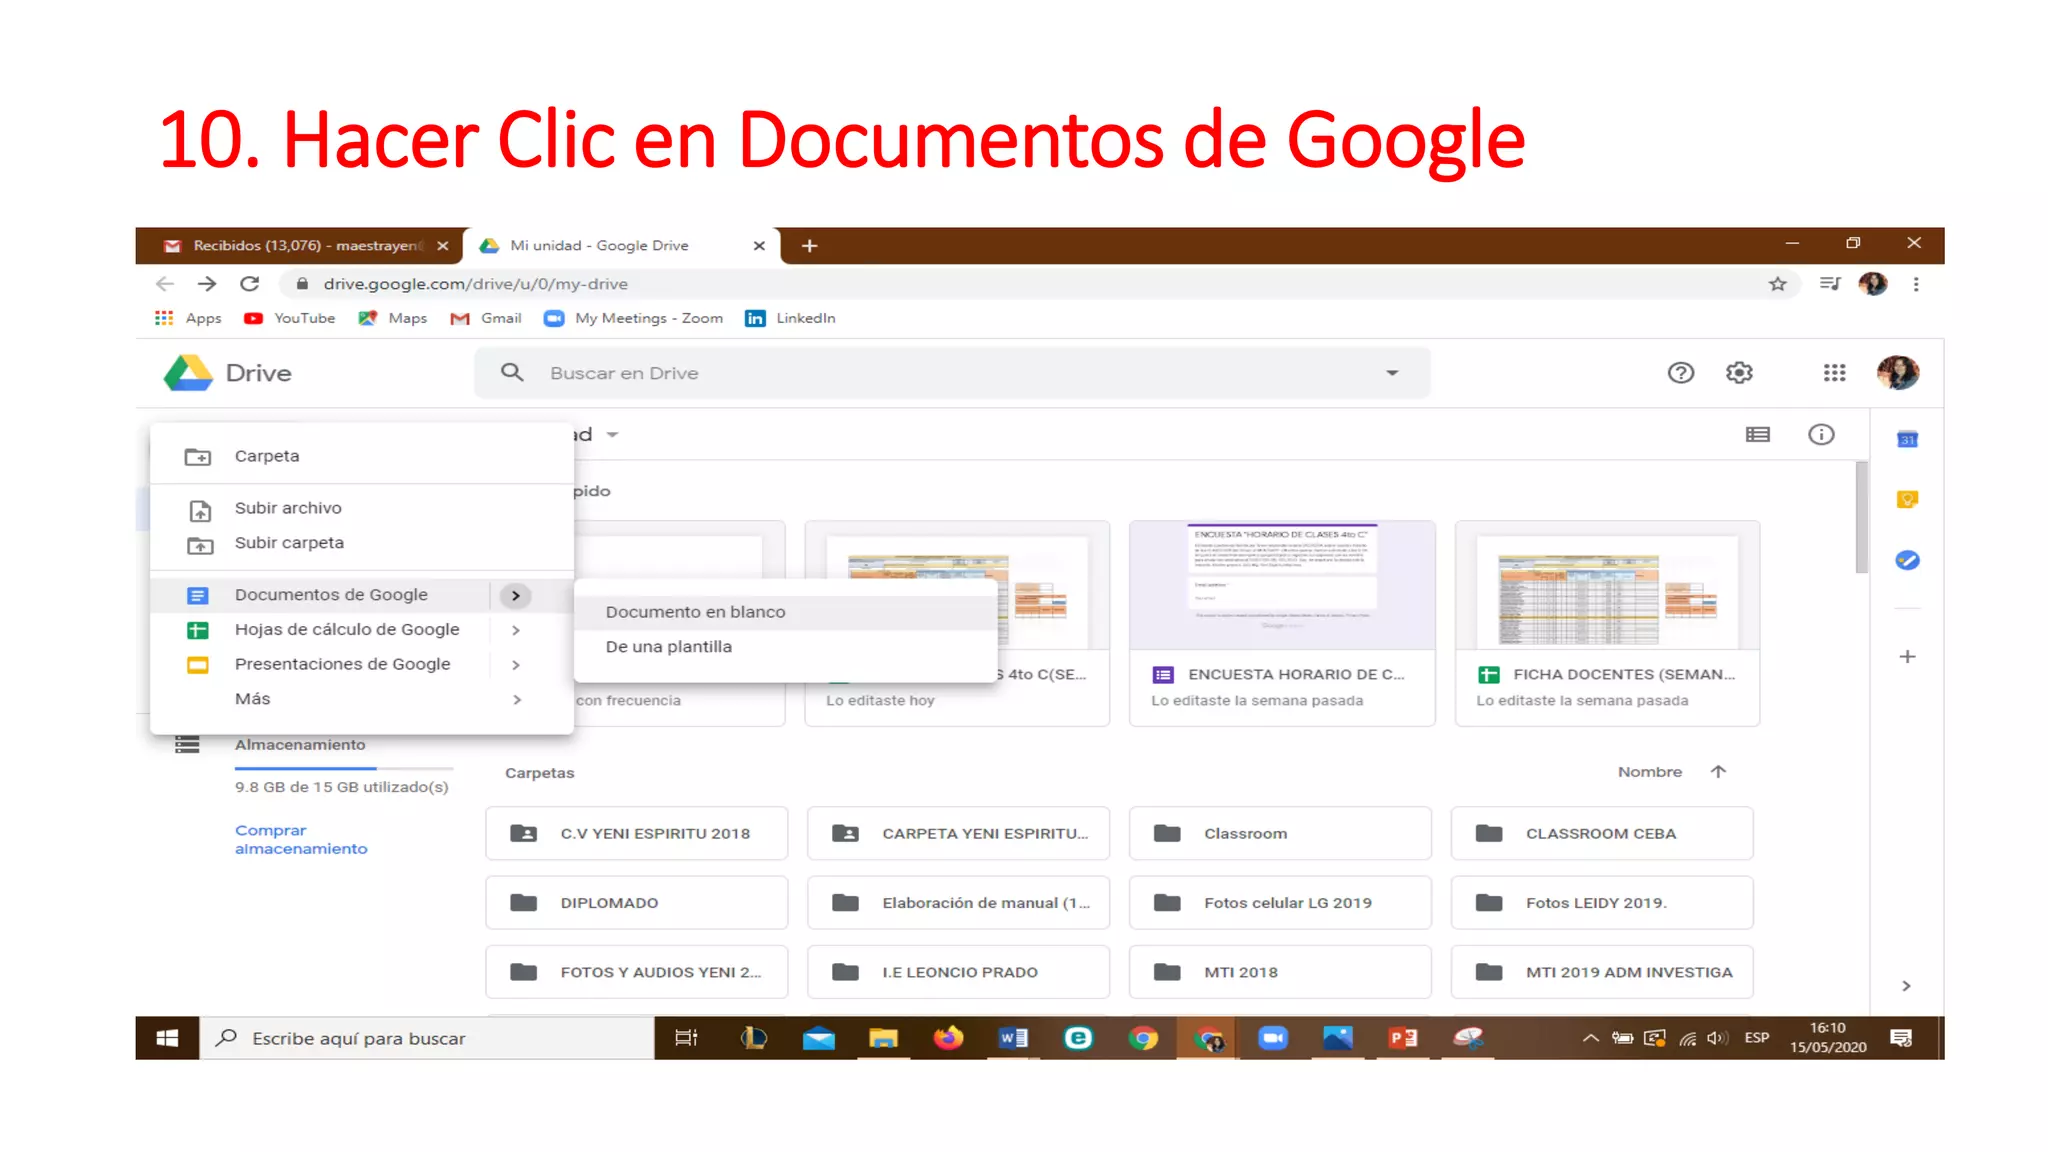
Task: Open the Classroom folder
Action: [x=1280, y=833]
